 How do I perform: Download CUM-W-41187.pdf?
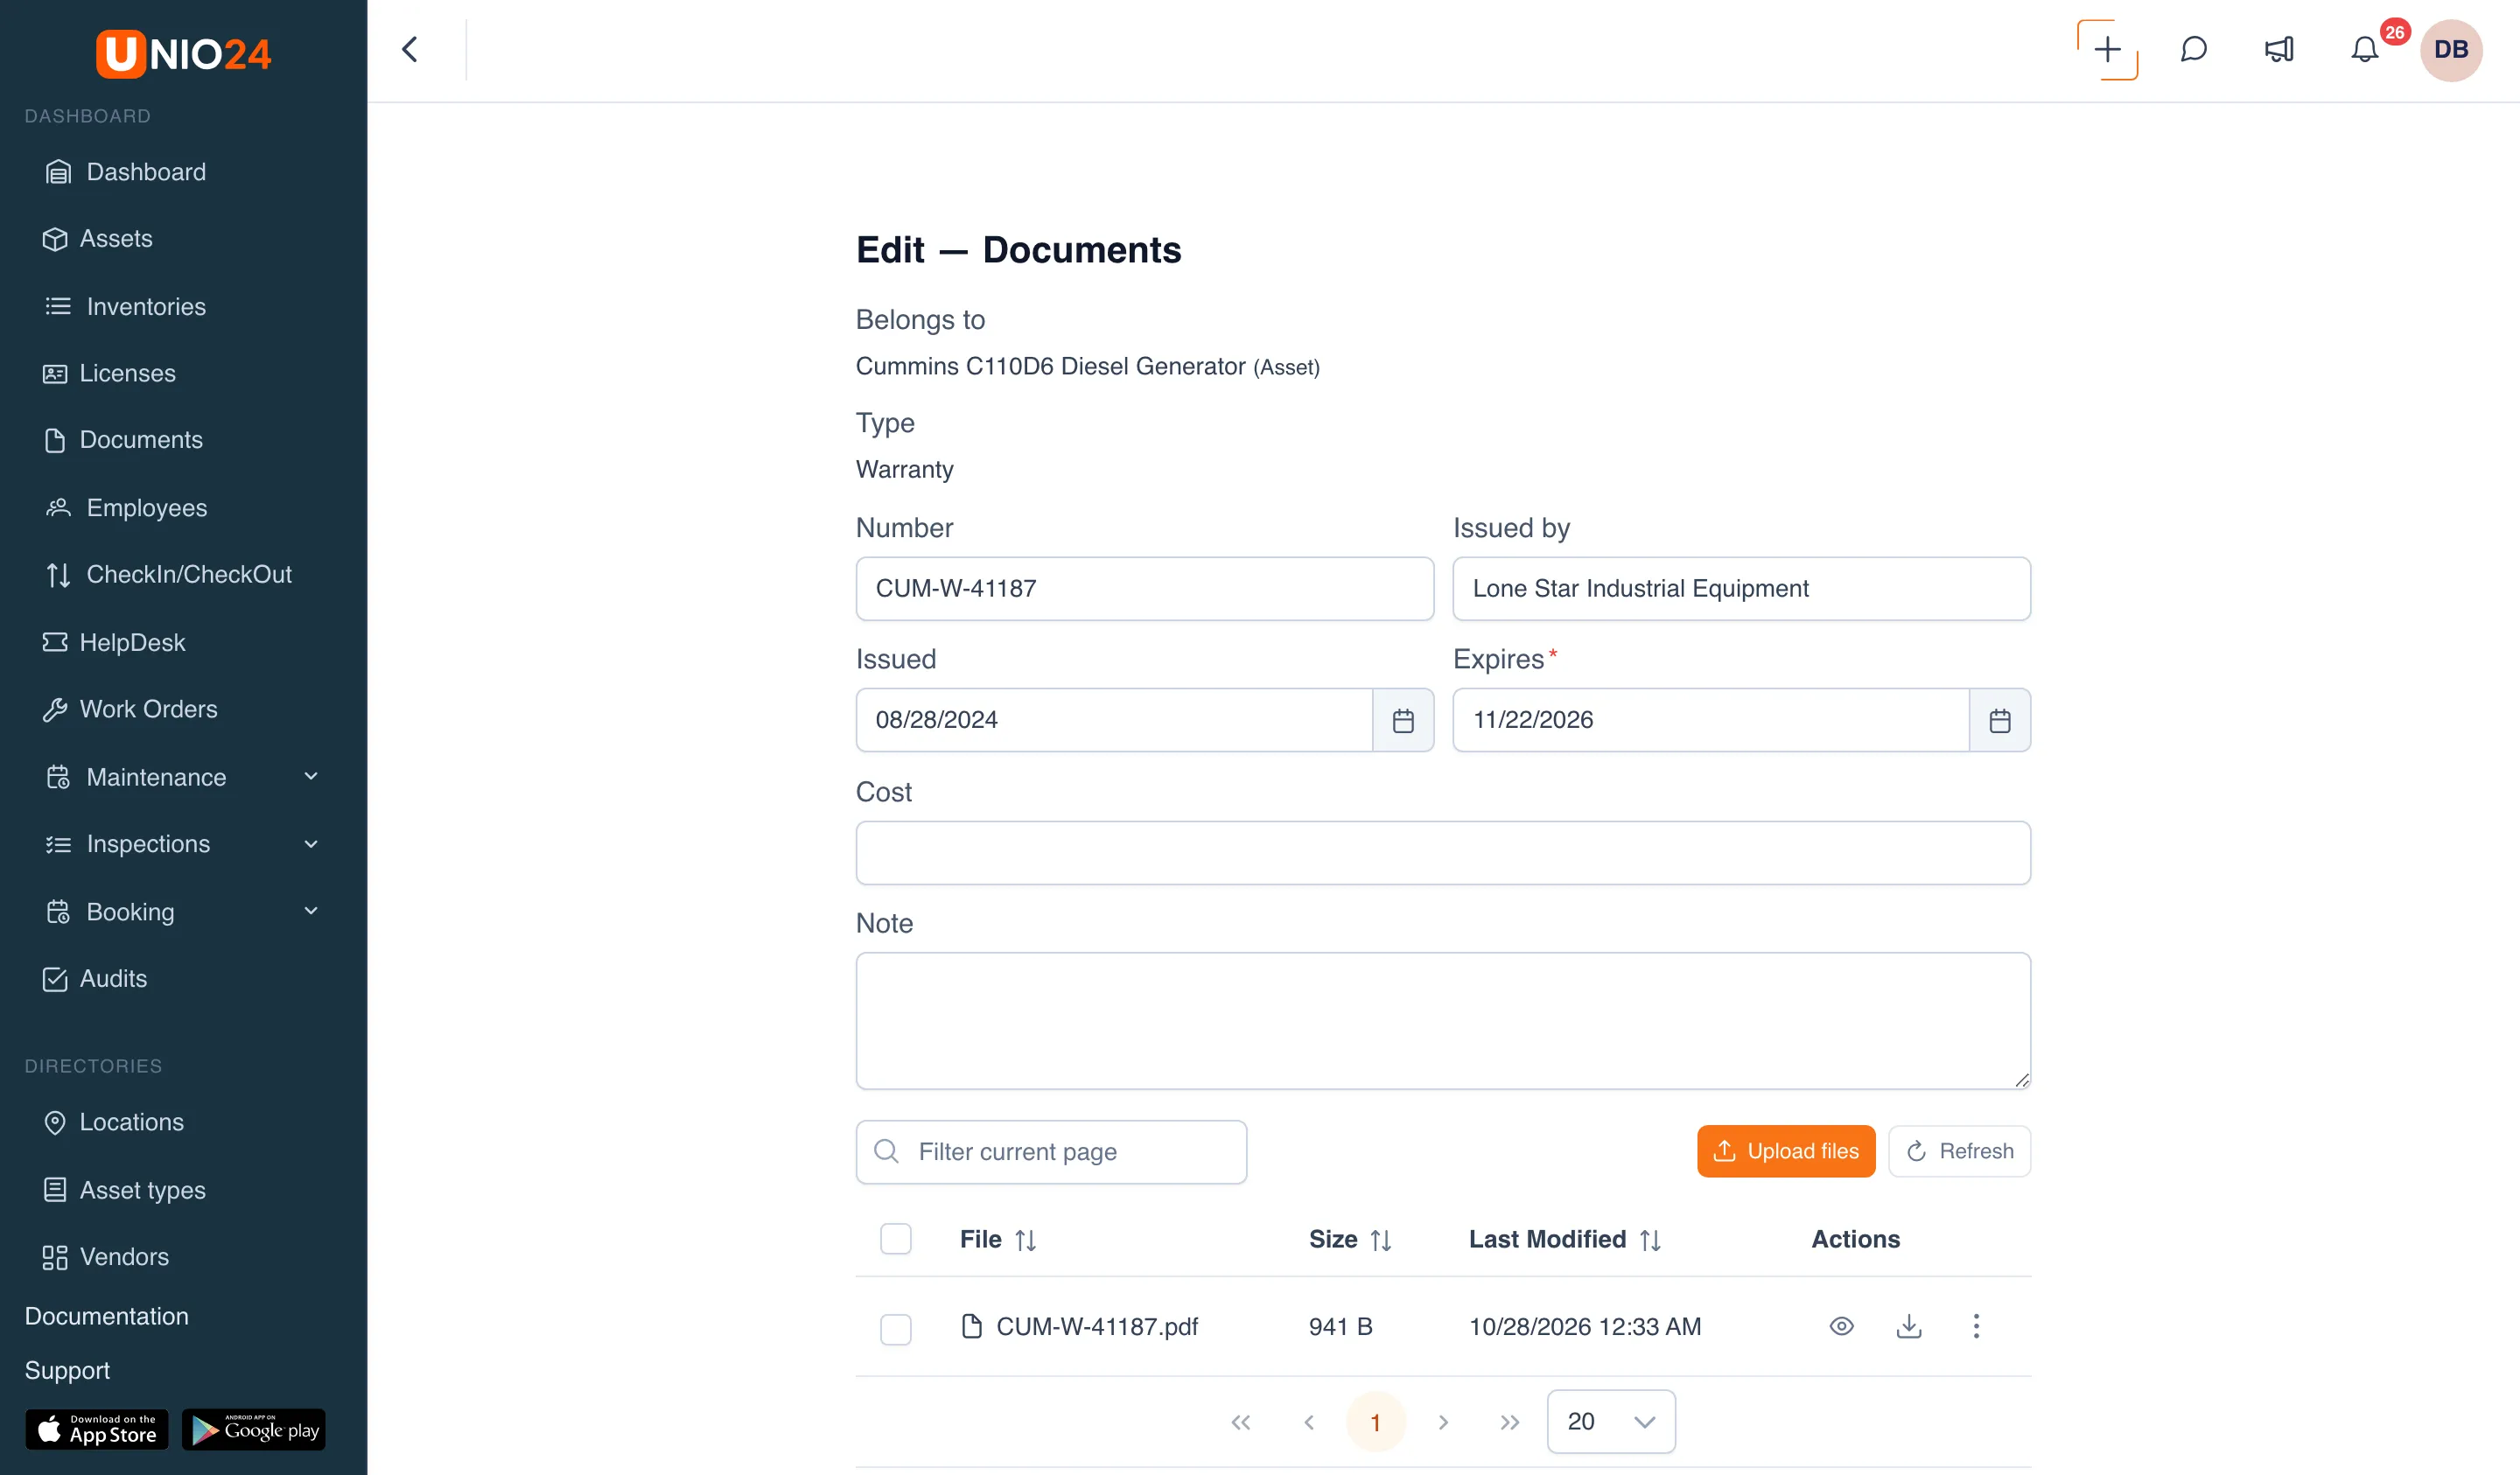coord(1909,1326)
